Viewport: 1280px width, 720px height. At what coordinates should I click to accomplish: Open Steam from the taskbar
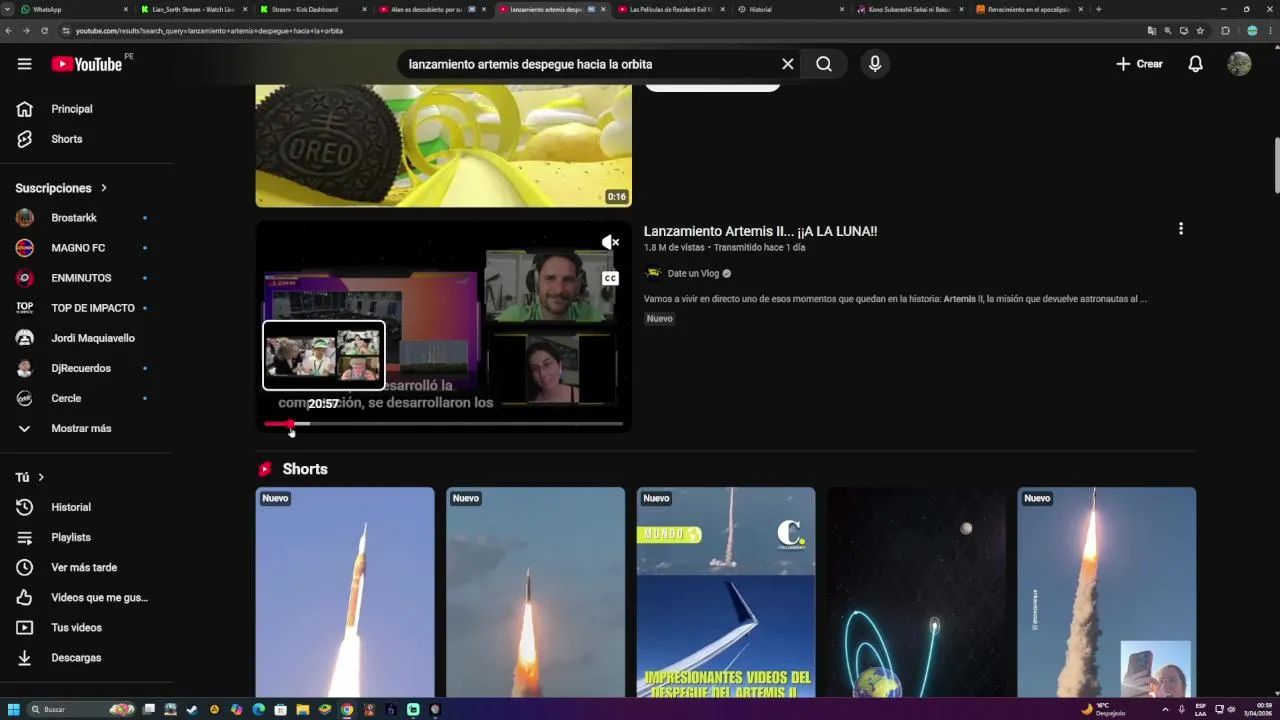tap(192, 709)
